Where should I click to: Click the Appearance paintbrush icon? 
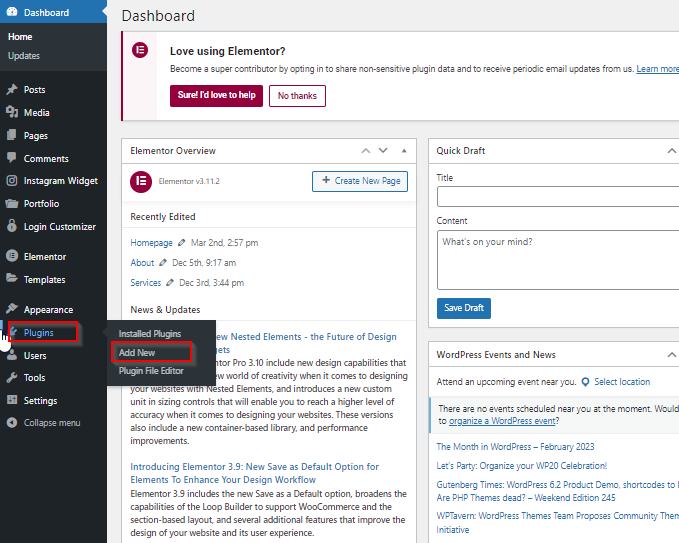pyautogui.click(x=12, y=309)
